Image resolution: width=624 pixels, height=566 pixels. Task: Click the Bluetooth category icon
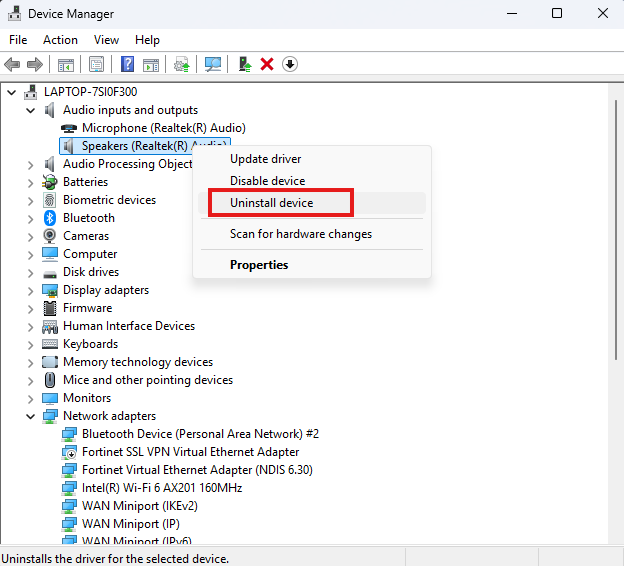(50, 218)
